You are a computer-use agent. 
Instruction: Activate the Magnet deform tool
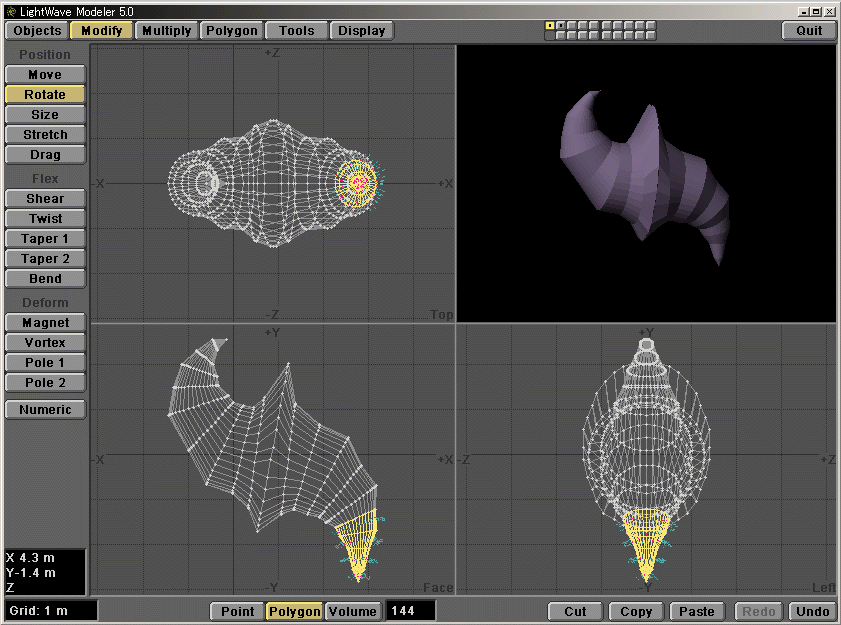[x=44, y=322]
